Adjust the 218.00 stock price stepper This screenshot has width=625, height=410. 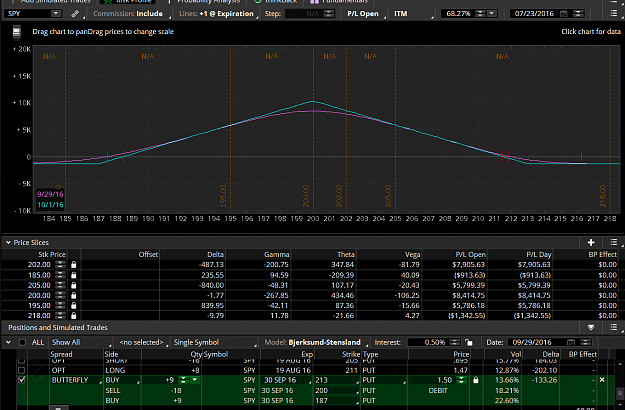(x=60, y=316)
